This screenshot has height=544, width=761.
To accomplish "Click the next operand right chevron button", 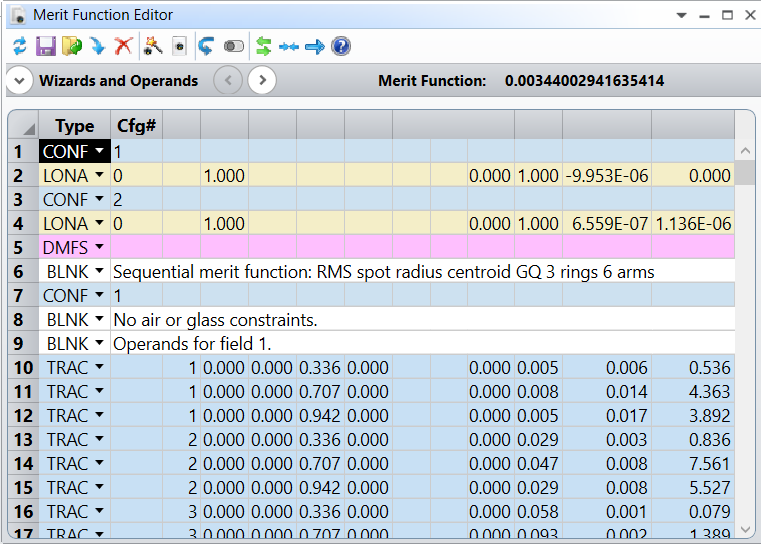I will tap(262, 80).
